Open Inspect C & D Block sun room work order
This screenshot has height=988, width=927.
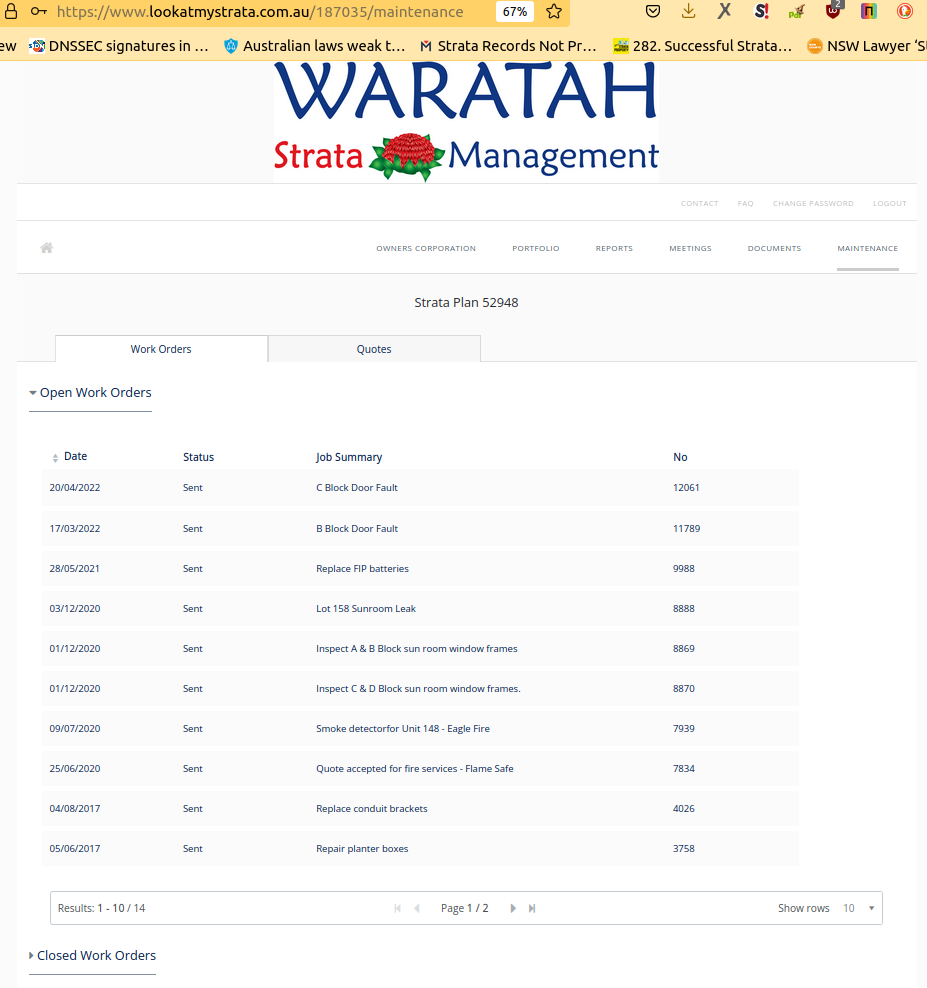click(x=418, y=689)
